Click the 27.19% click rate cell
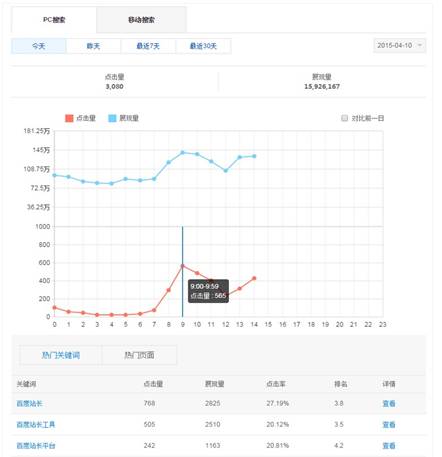This screenshot has width=442, height=457. [277, 403]
